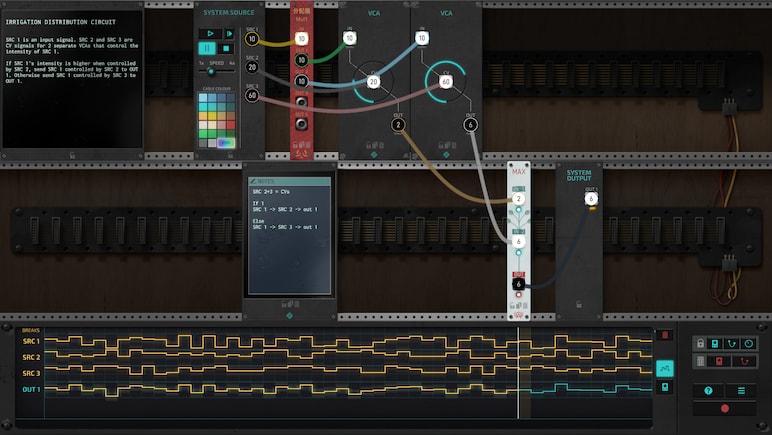
Task: Click the playhead marker in the scope
Action: pyautogui.click(x=518, y=373)
